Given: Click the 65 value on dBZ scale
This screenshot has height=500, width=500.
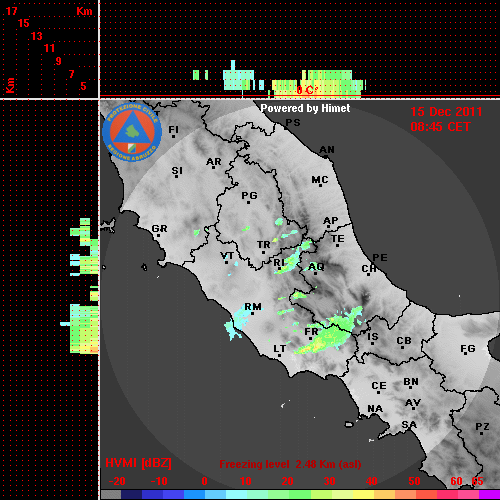Looking at the screenshot, I should [x=477, y=481].
